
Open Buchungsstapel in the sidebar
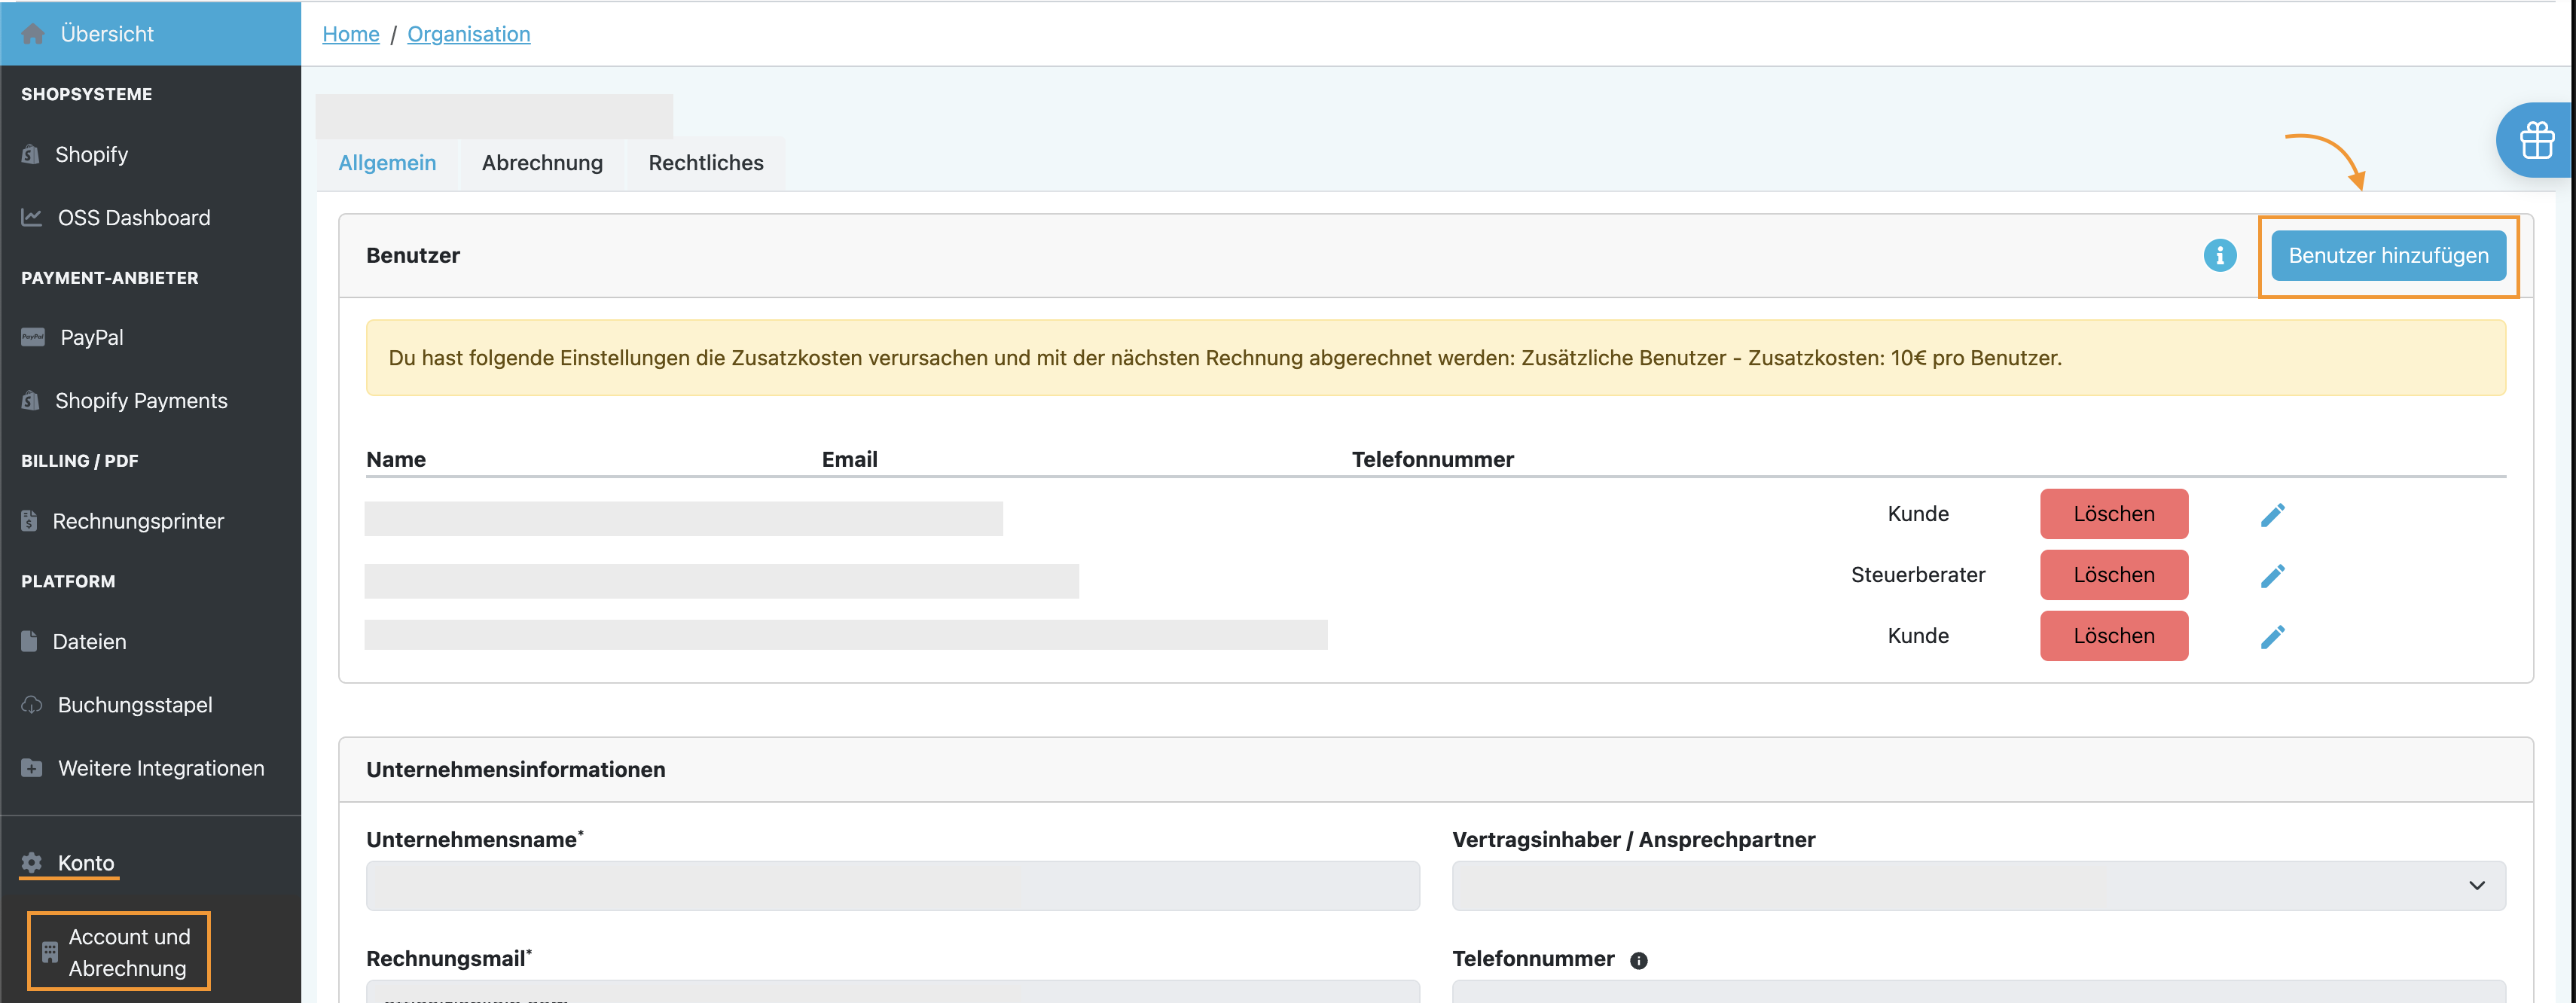(134, 705)
